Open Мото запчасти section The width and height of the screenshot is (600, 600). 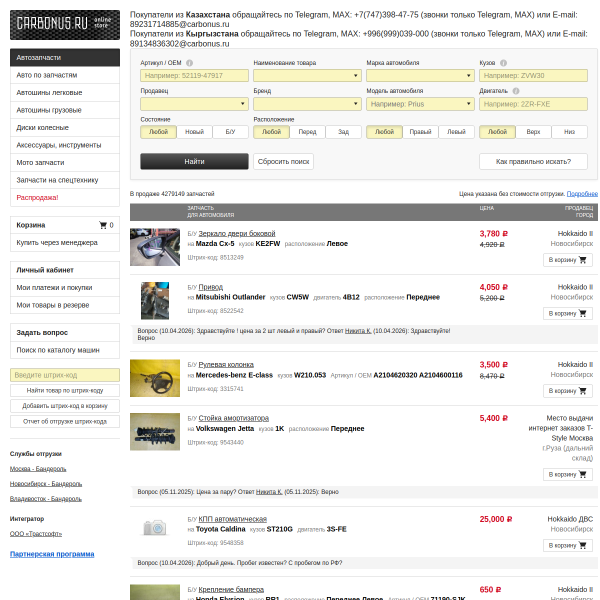[65, 163]
